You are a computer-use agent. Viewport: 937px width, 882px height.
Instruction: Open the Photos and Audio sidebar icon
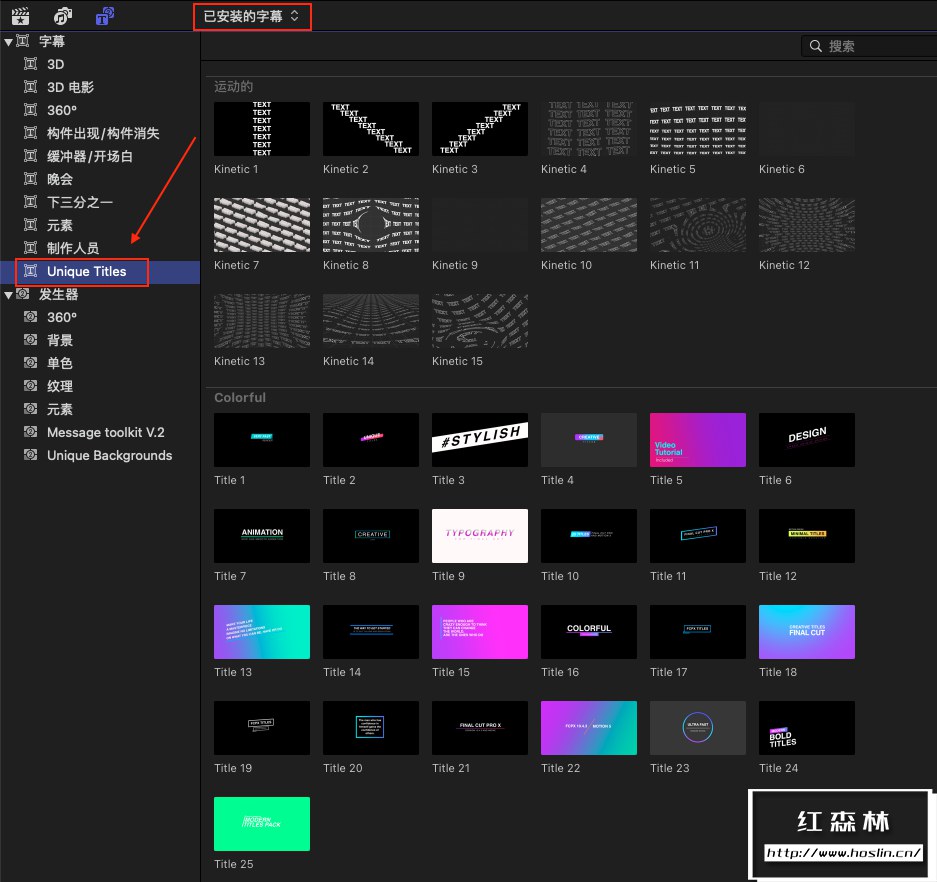pos(63,16)
